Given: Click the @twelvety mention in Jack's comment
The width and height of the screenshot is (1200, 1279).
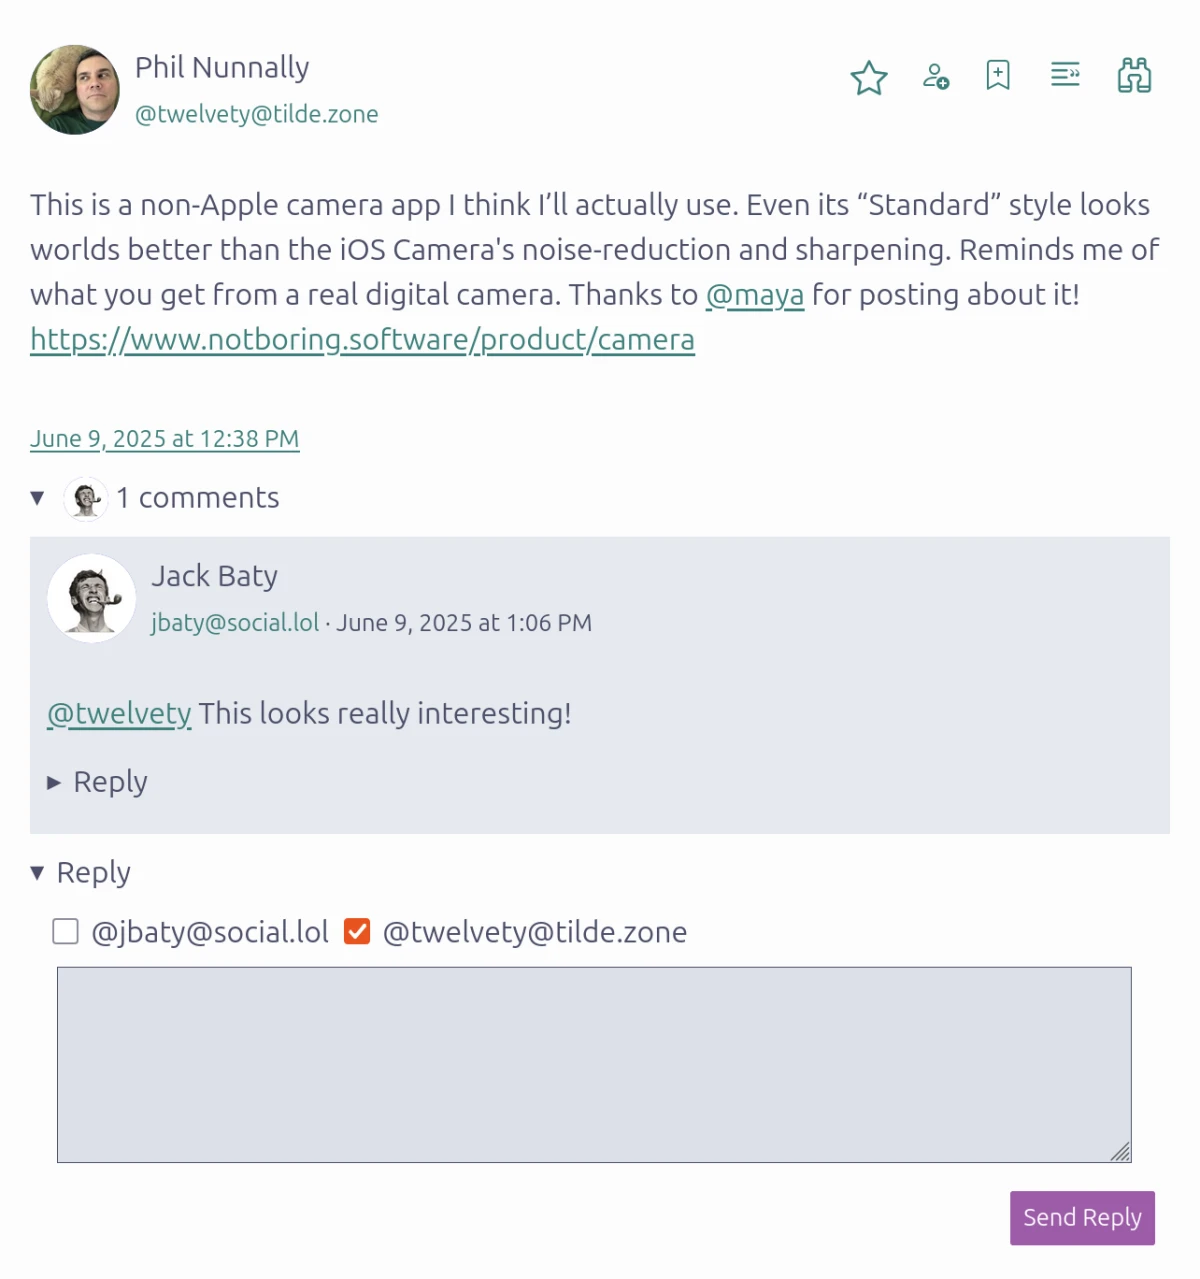Looking at the screenshot, I should pos(119,714).
